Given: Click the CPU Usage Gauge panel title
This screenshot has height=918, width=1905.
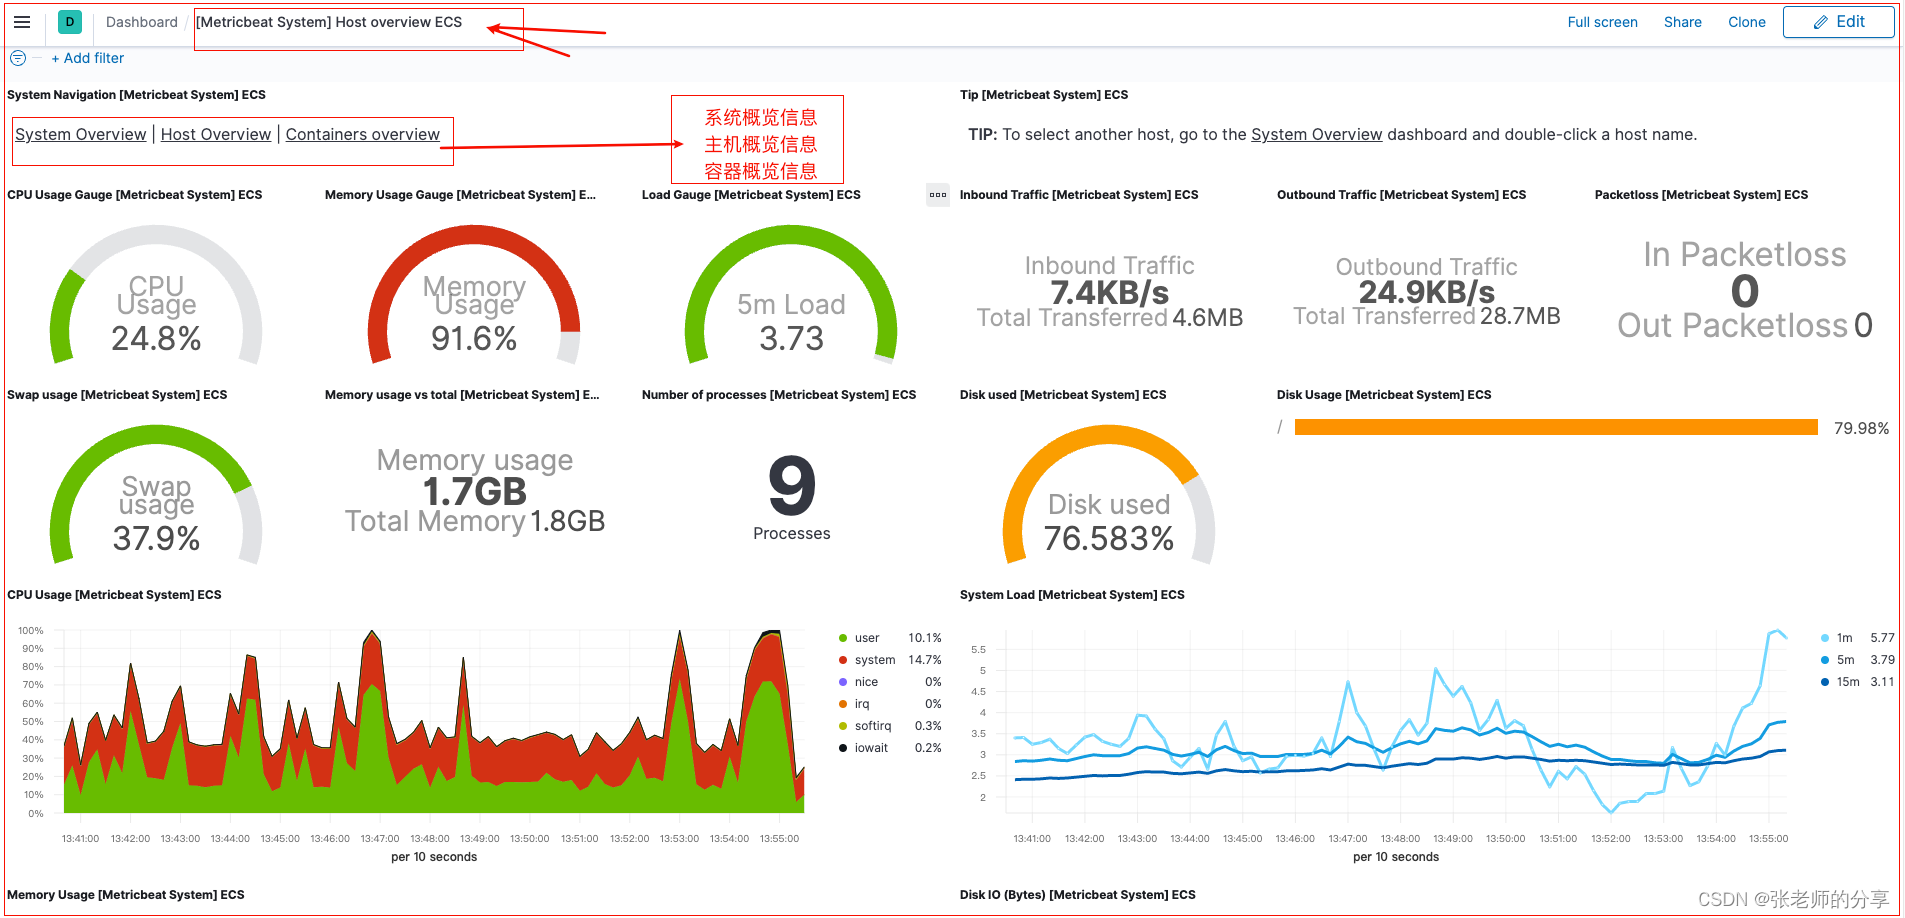Looking at the screenshot, I should pyautogui.click(x=135, y=195).
